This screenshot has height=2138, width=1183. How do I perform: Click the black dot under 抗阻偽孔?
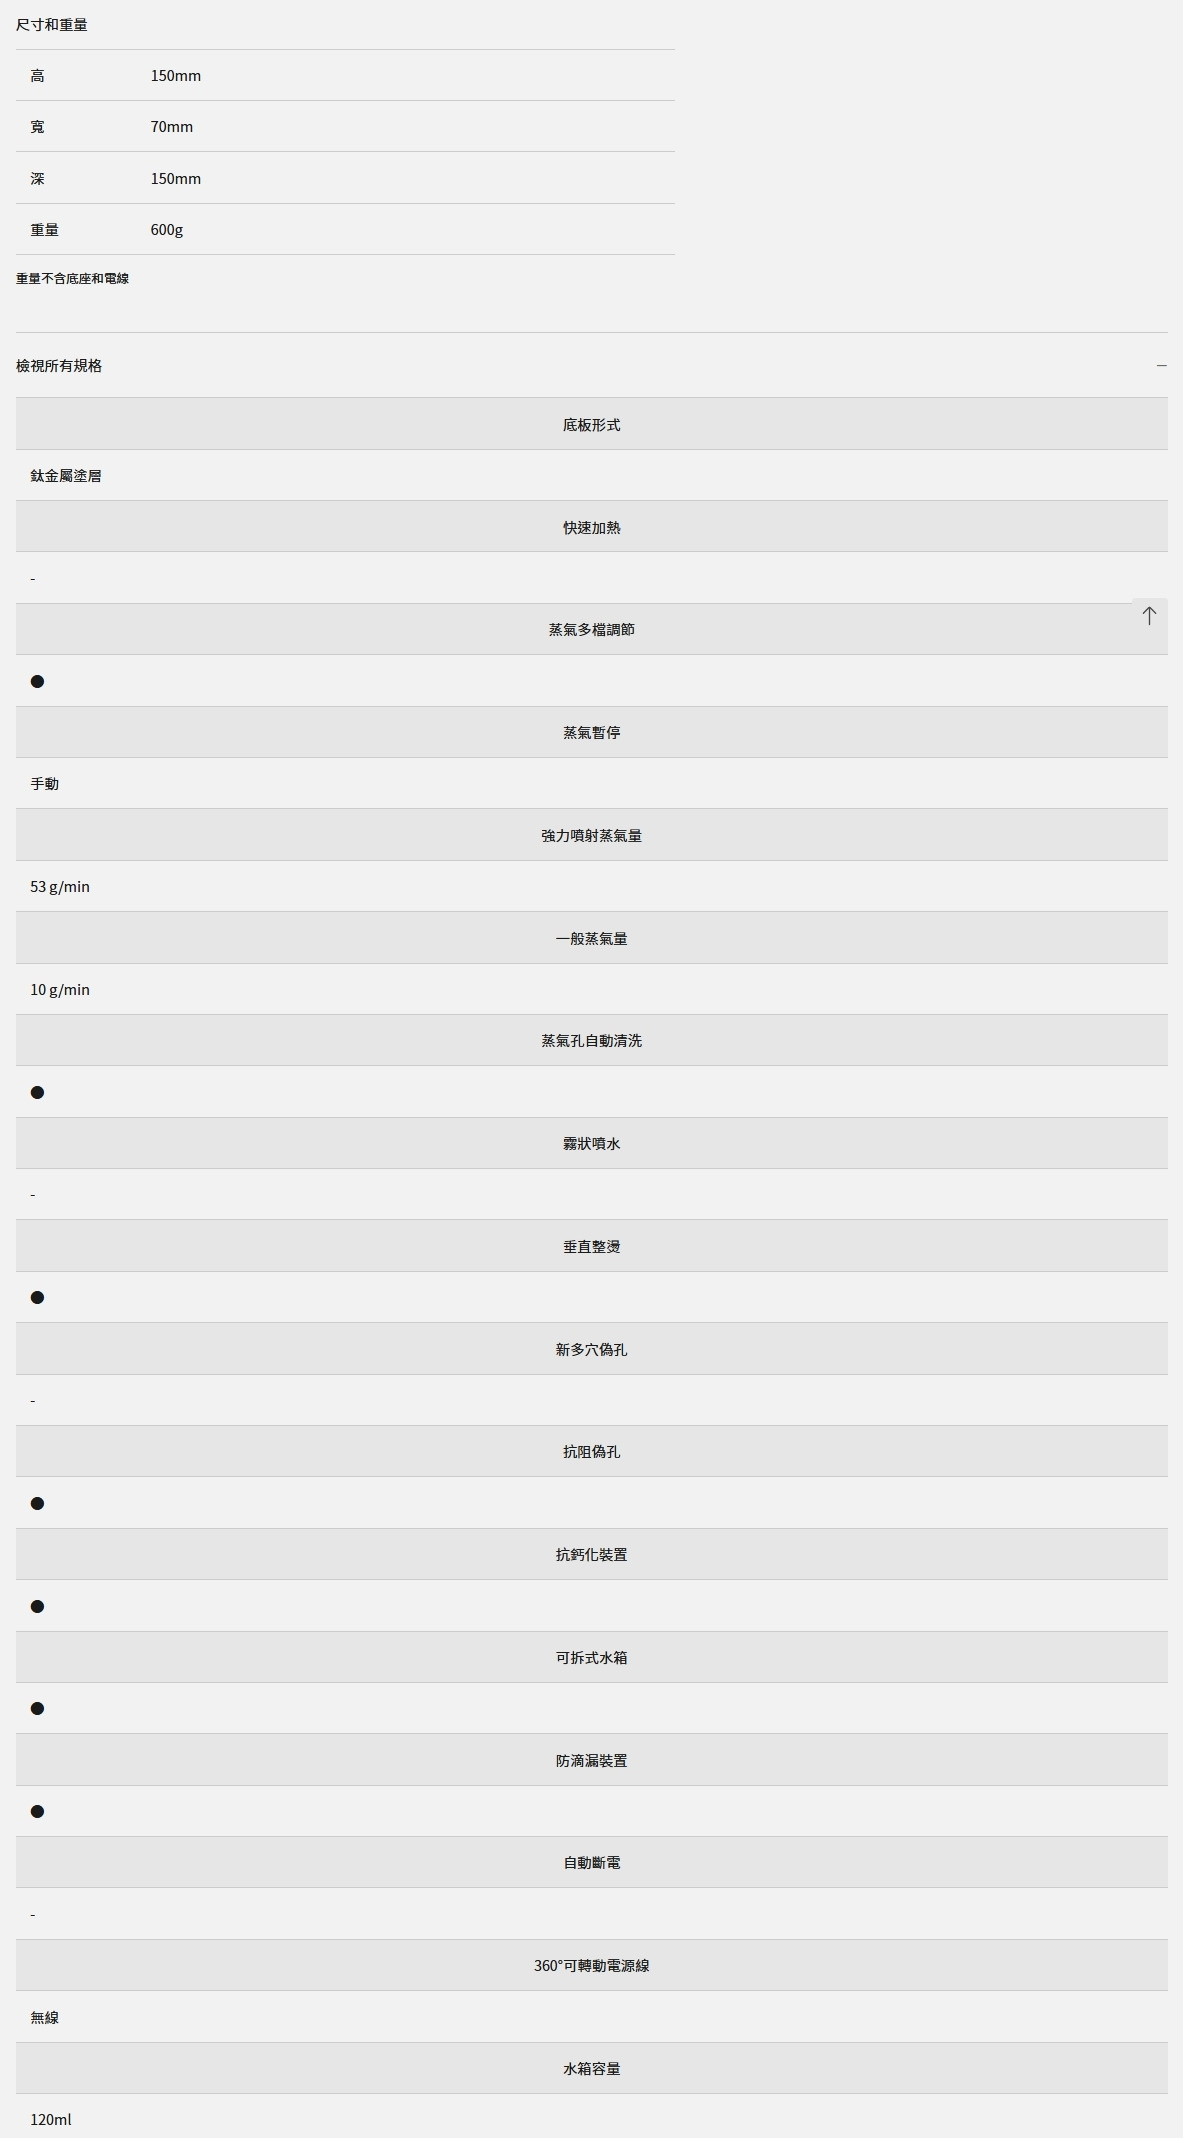coord(37,1504)
